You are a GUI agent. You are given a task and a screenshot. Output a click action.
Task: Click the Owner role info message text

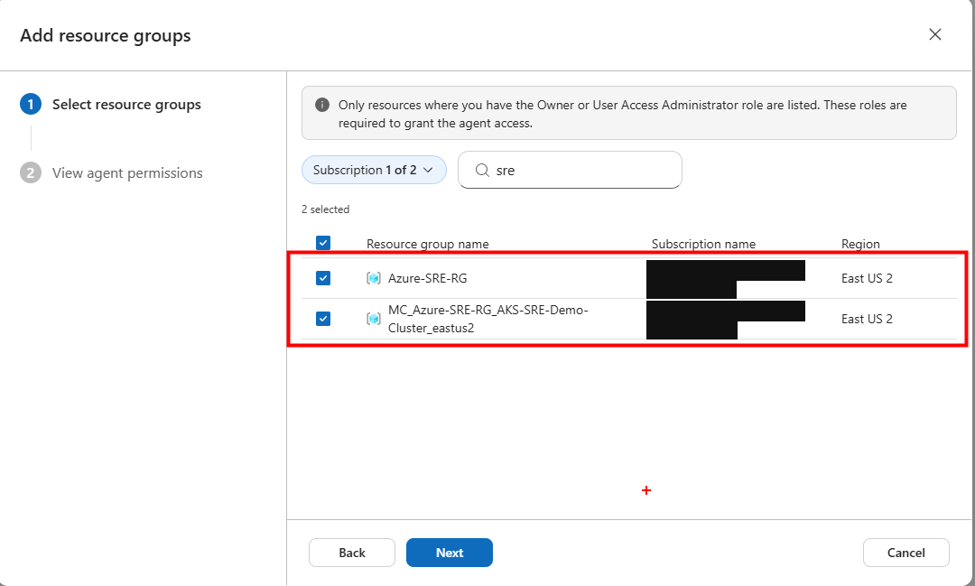click(622, 114)
